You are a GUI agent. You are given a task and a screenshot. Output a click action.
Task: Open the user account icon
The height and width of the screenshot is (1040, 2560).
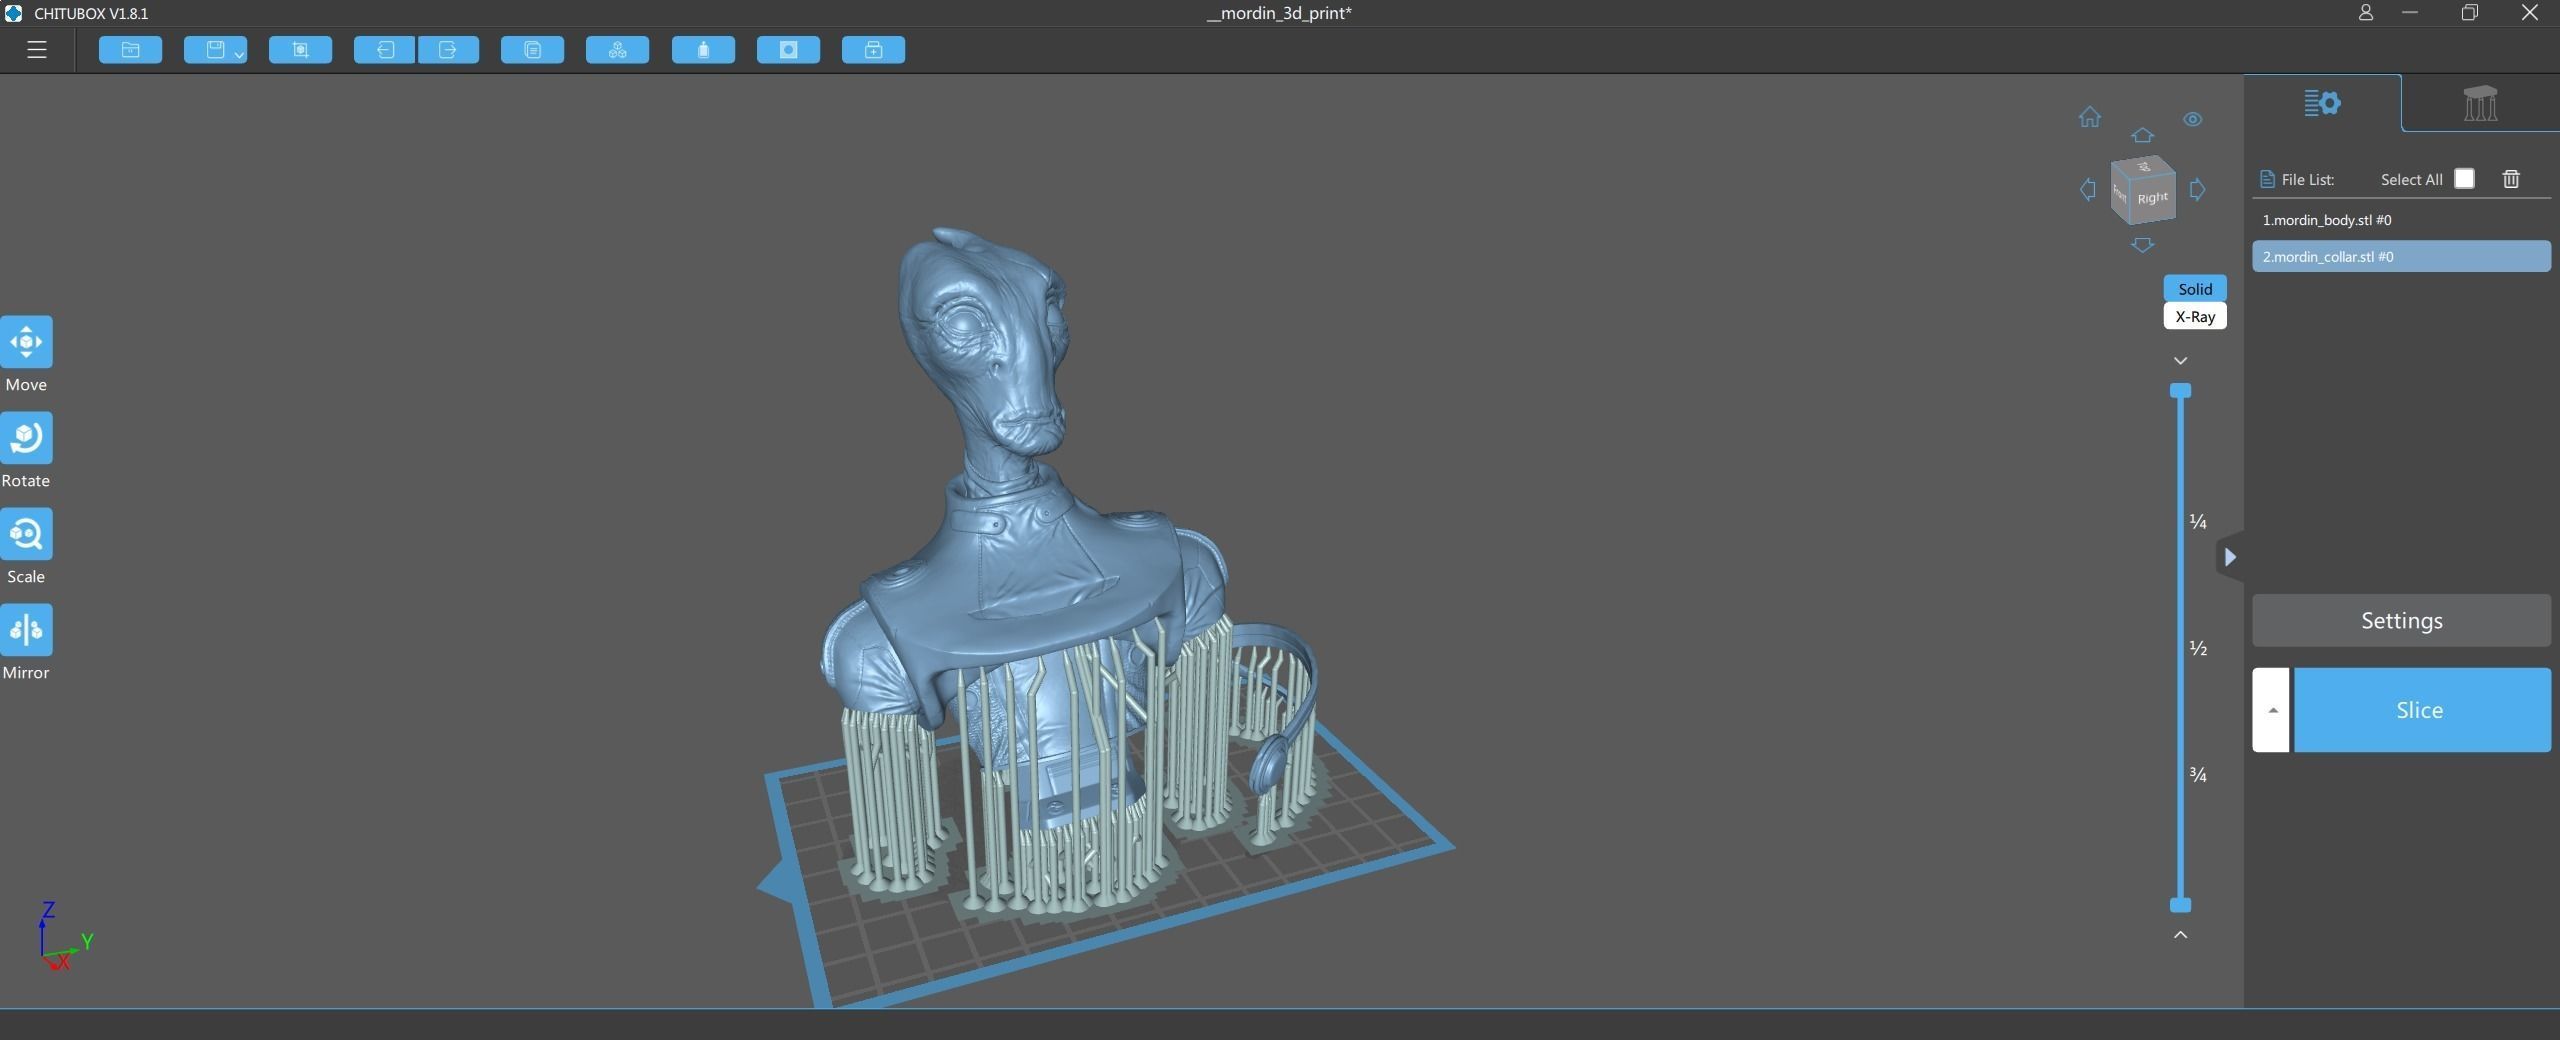pyautogui.click(x=2365, y=13)
